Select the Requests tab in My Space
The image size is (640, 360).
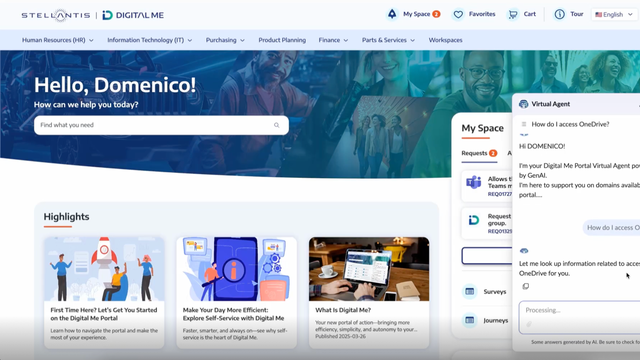pyautogui.click(x=479, y=153)
